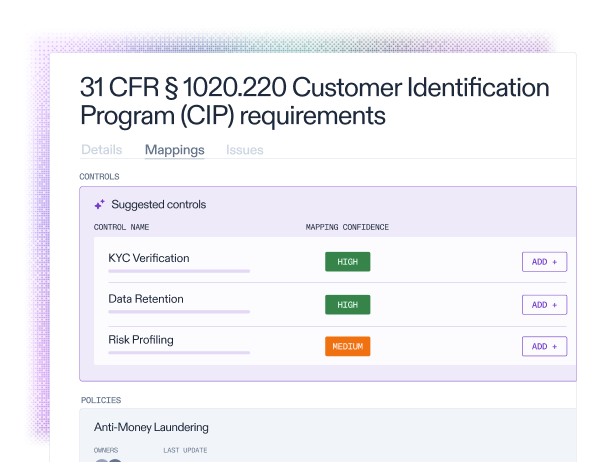
Task: Click the POLICIES section label
Action: tap(101, 400)
